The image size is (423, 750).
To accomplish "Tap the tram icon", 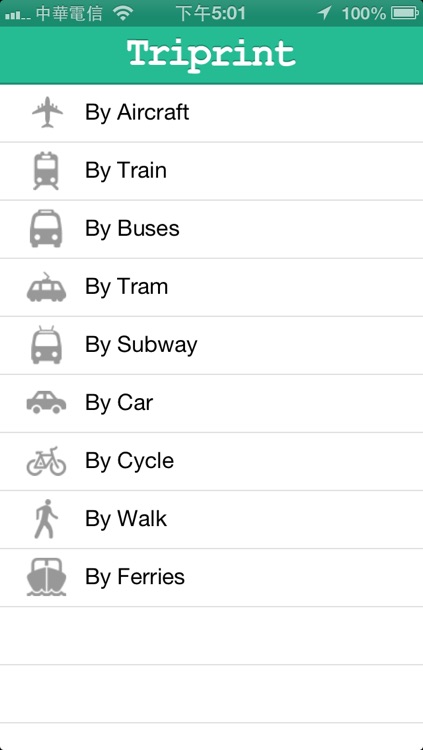I will [x=46, y=287].
